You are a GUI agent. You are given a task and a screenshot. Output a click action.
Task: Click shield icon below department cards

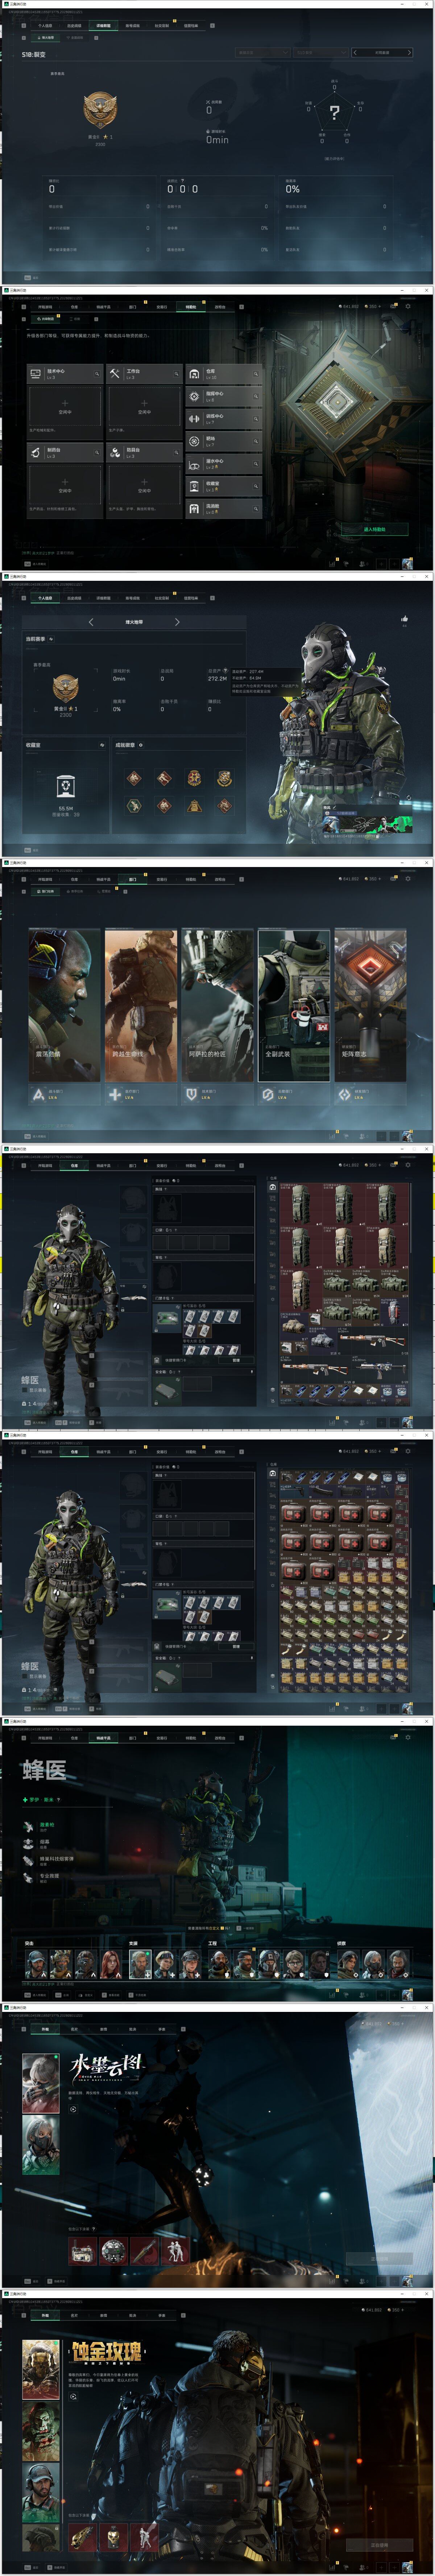click(x=191, y=1095)
